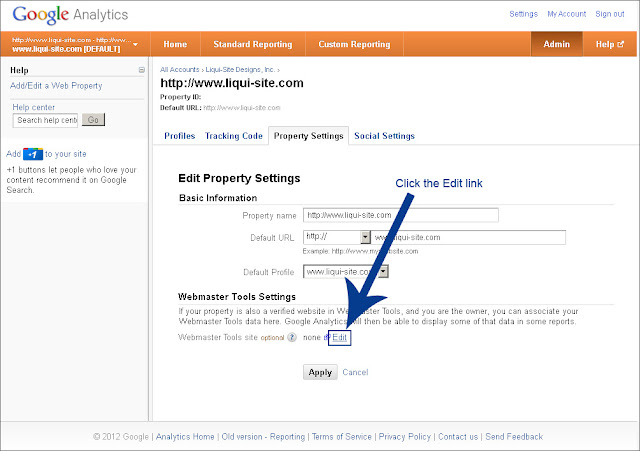Open My Account link

(x=567, y=14)
